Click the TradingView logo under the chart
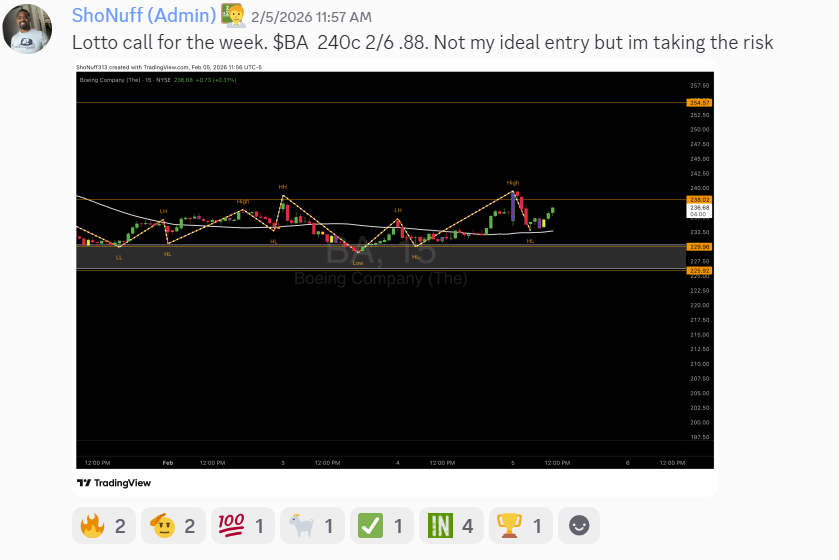This screenshot has height=560, width=839. click(x=114, y=483)
